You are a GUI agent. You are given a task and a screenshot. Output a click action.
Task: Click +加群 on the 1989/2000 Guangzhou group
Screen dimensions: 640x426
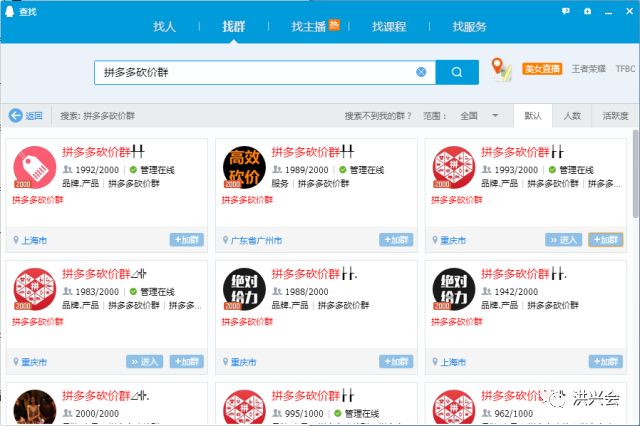(x=396, y=240)
